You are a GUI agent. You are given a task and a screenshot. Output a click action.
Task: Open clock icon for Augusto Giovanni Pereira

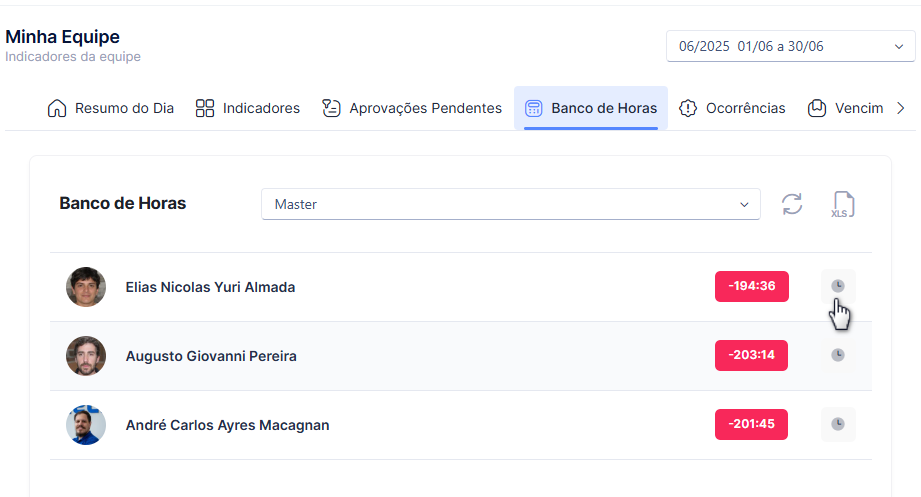[838, 355]
